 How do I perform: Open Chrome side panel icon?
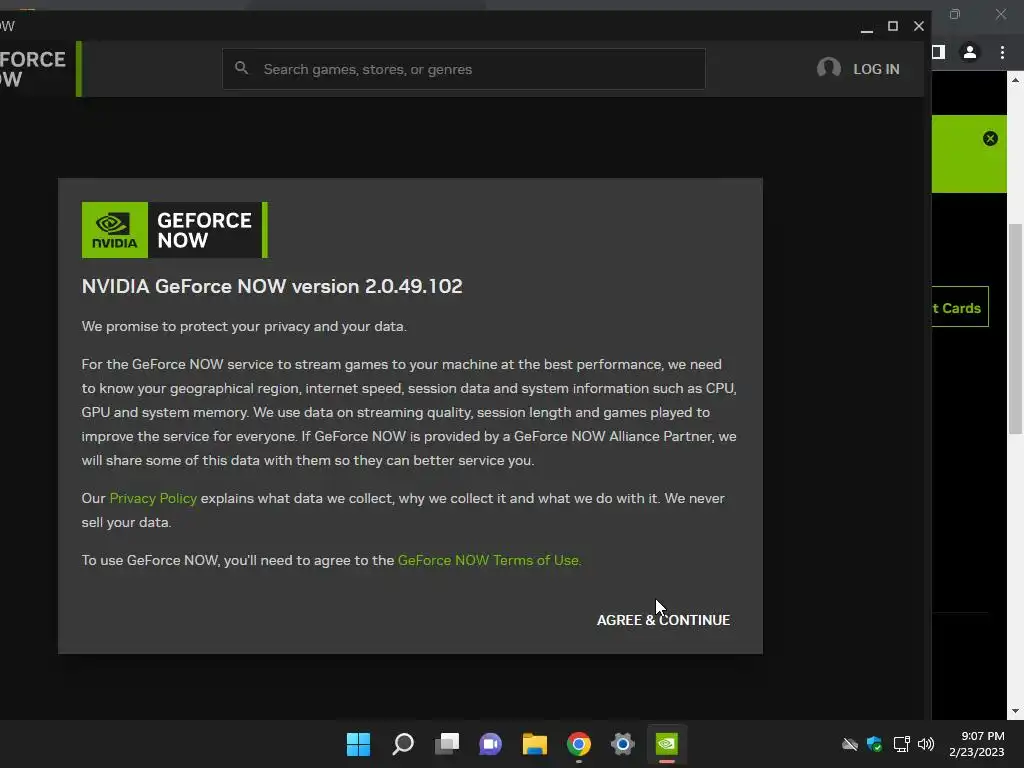click(x=938, y=52)
